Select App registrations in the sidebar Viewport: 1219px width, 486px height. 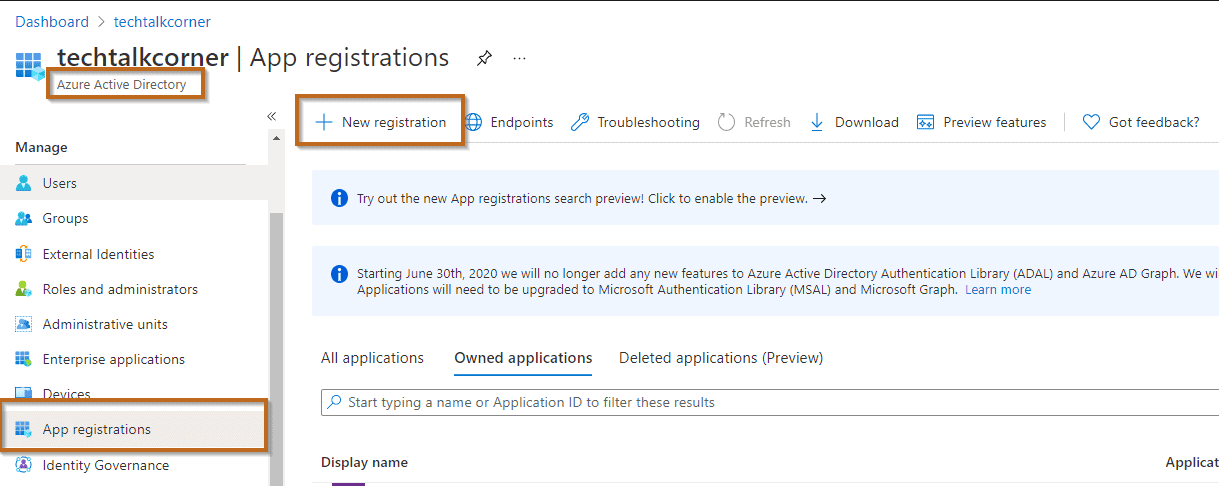(x=134, y=429)
